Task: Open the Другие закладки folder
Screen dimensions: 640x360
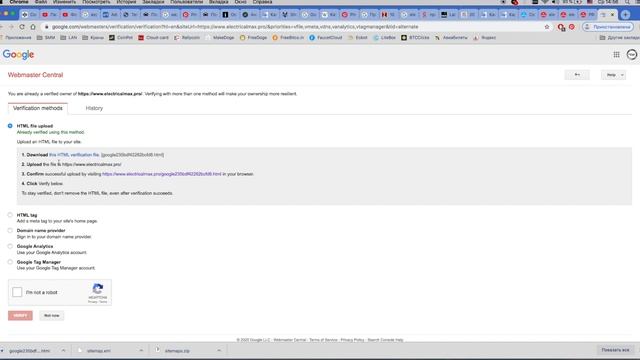Action: pyautogui.click(x=620, y=38)
